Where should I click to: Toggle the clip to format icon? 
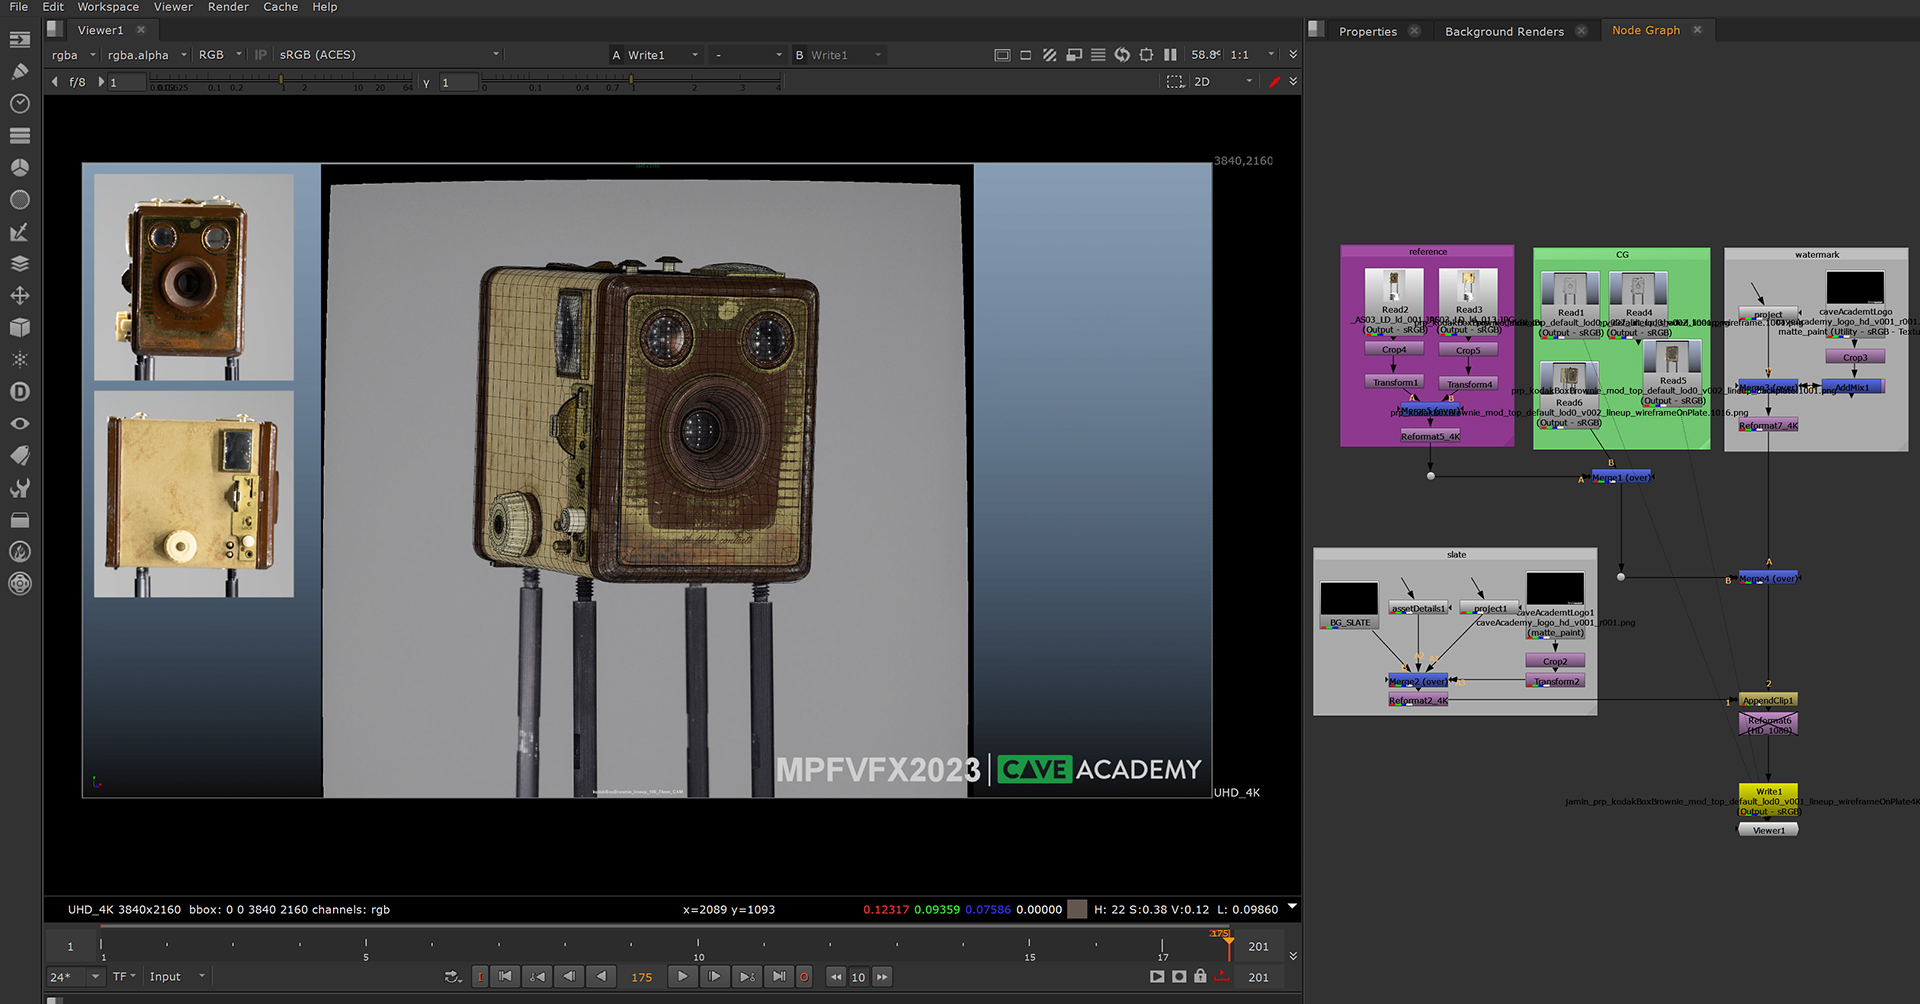[1026, 55]
